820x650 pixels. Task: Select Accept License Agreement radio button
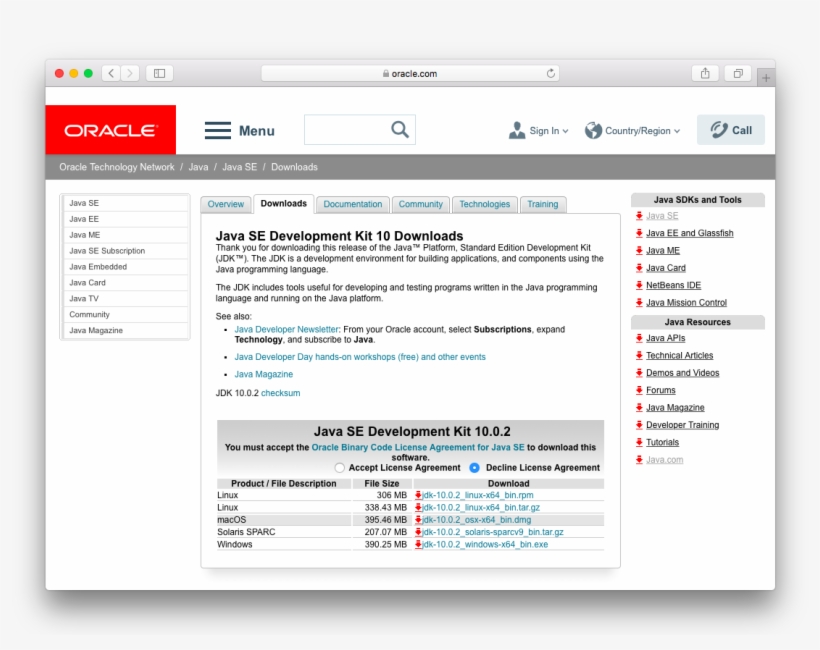click(339, 467)
